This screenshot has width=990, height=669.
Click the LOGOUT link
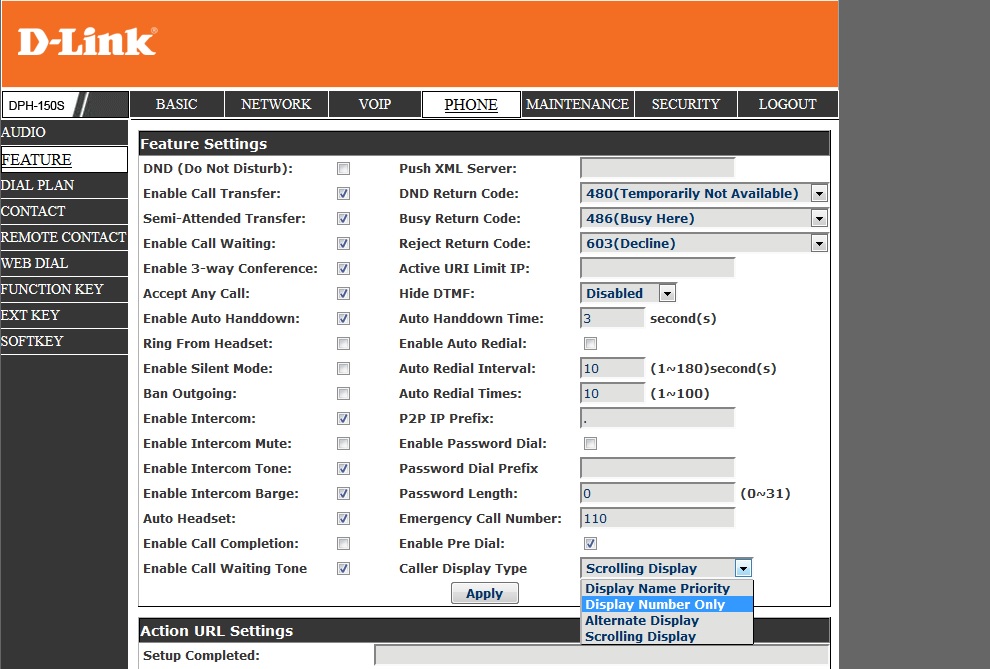tap(787, 105)
